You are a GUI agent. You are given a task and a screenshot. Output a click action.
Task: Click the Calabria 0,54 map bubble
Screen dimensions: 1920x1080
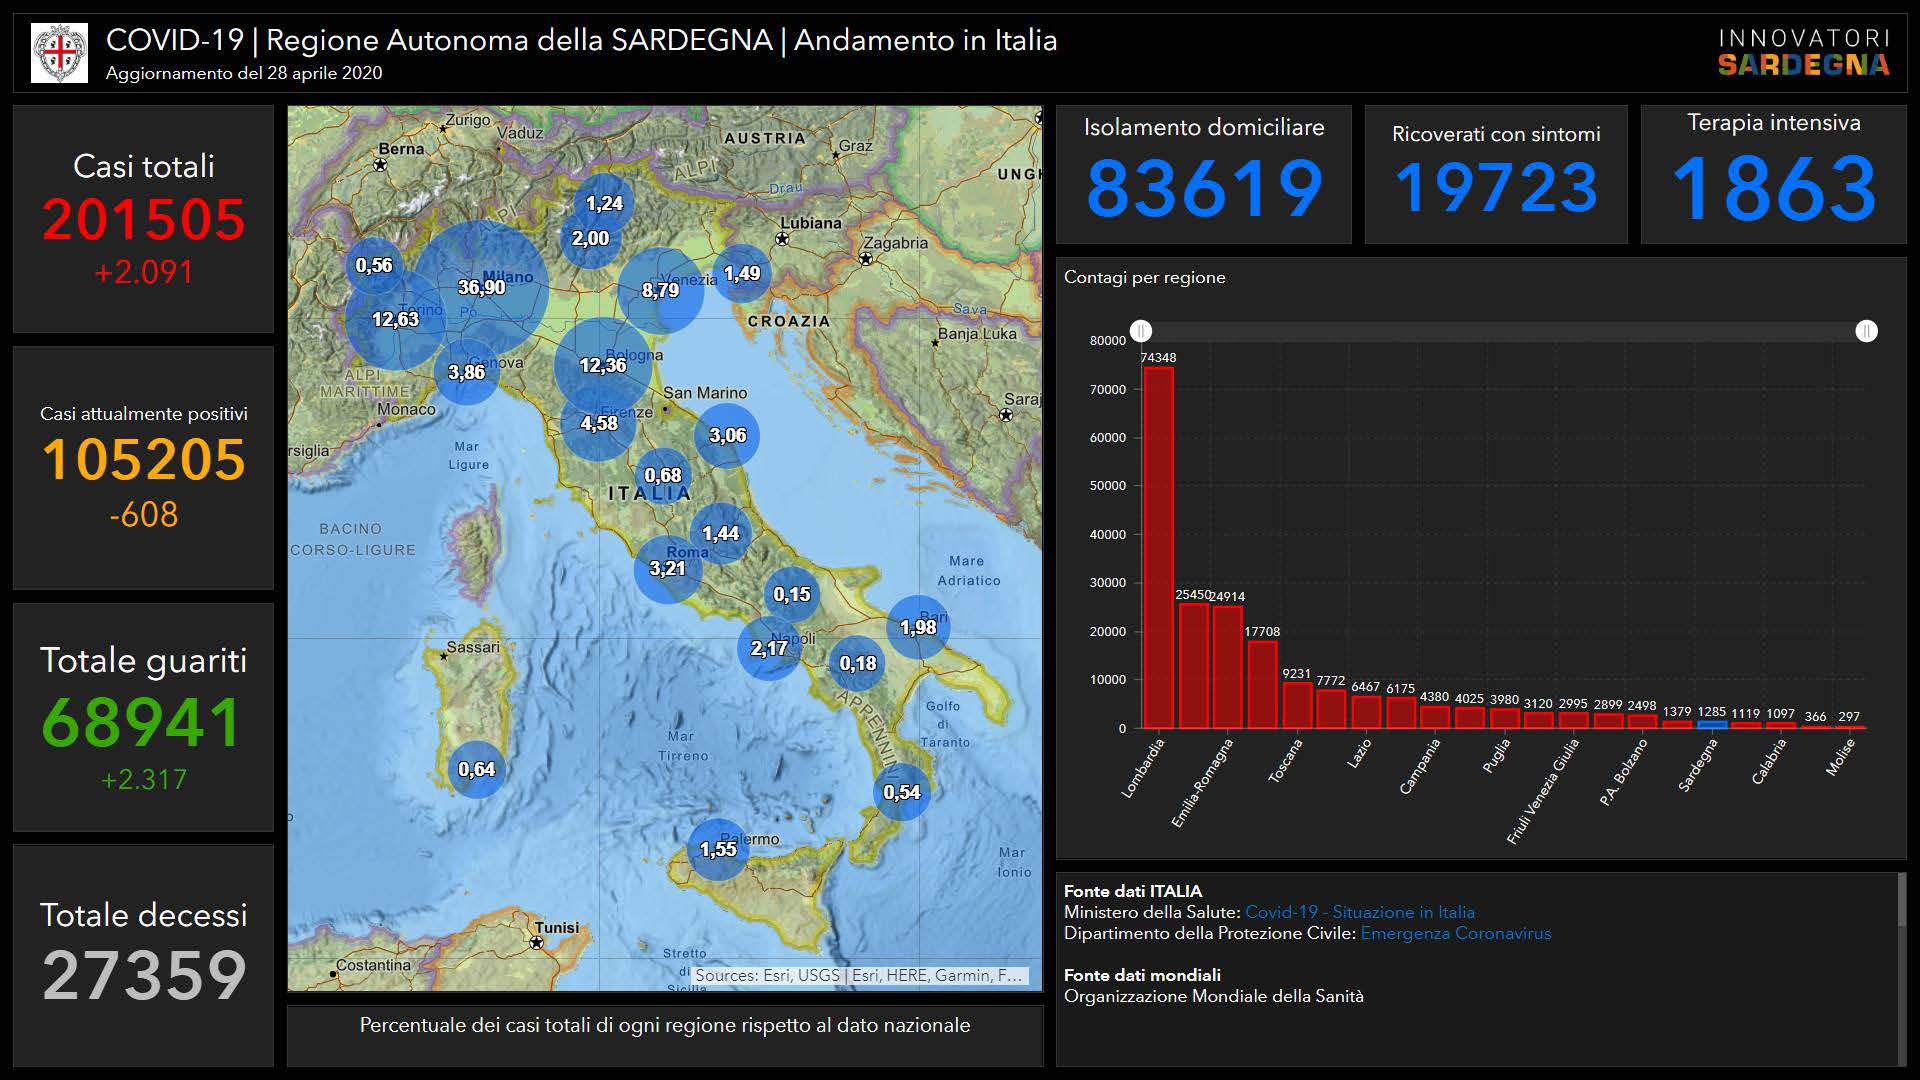[x=901, y=792]
